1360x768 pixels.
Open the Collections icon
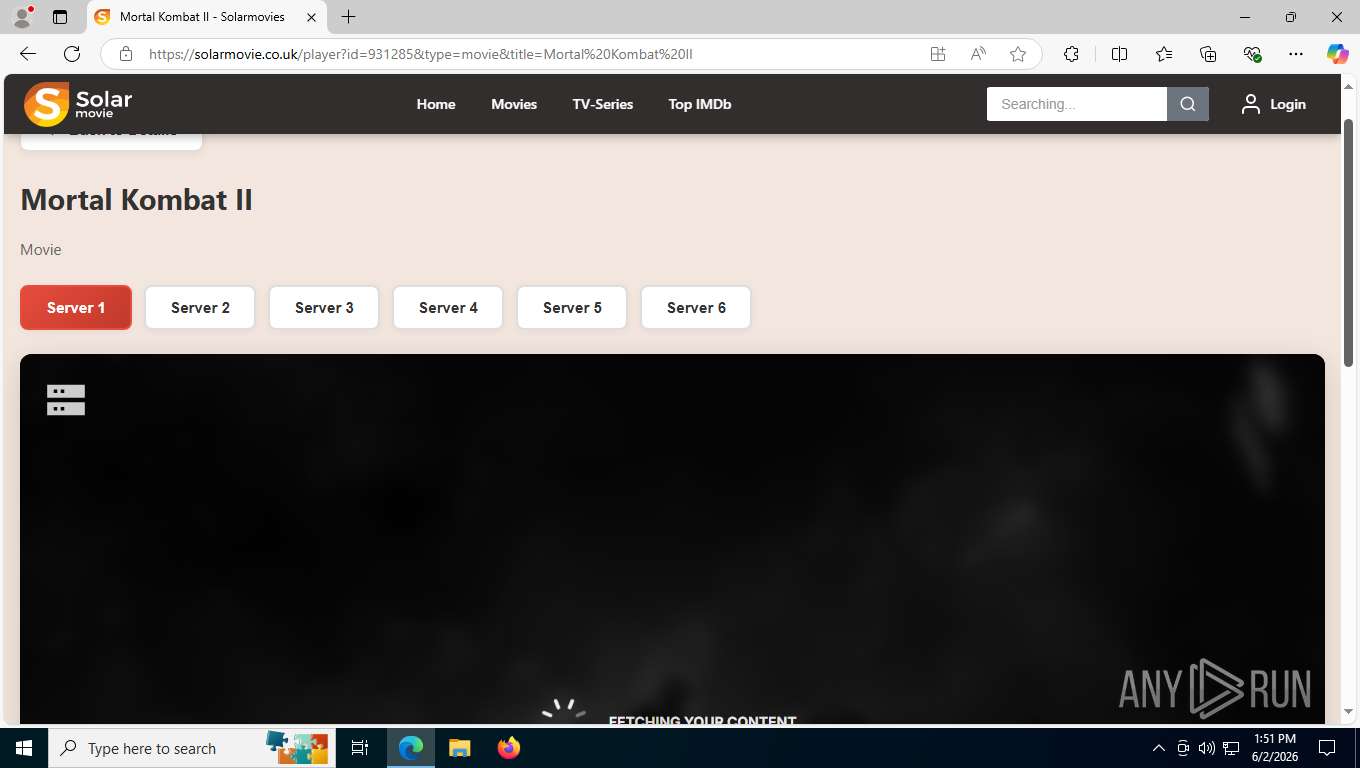(1208, 54)
